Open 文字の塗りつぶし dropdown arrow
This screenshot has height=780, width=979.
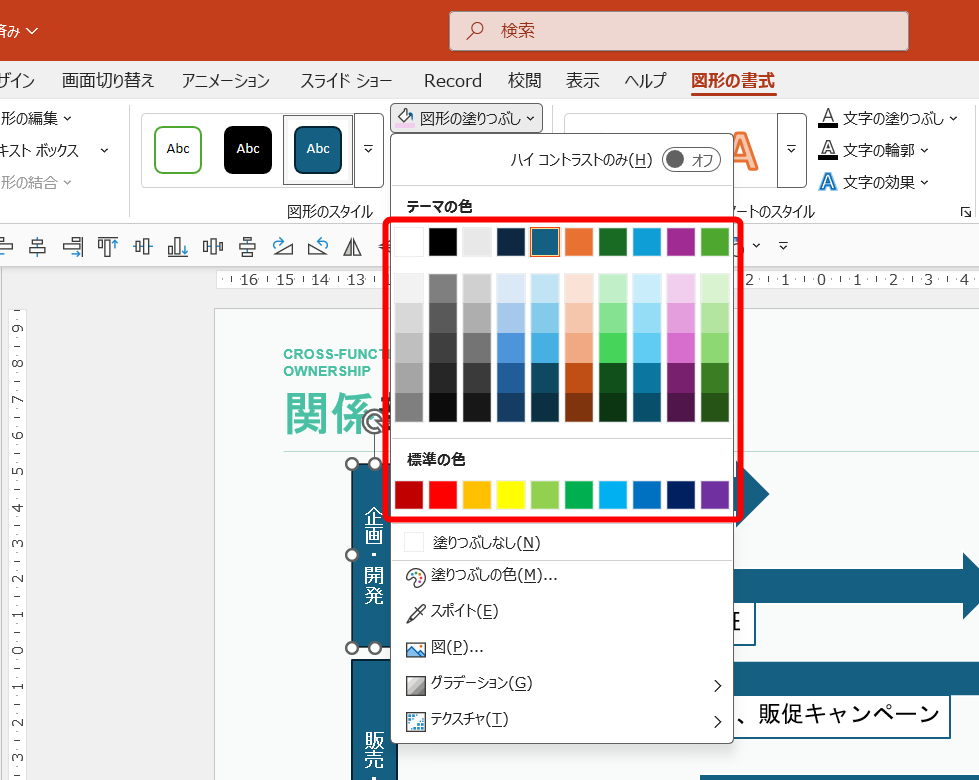pyautogui.click(x=953, y=118)
